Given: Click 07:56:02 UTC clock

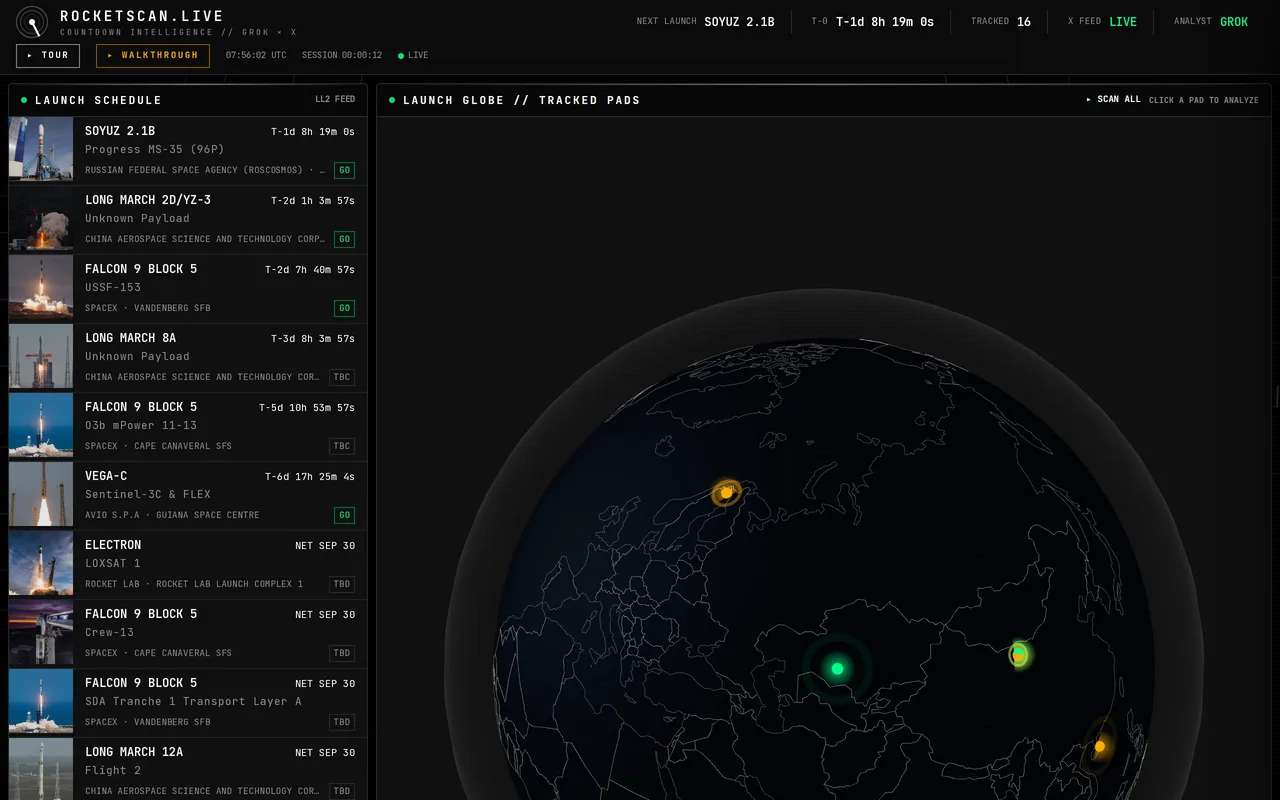Looking at the screenshot, I should coord(256,56).
